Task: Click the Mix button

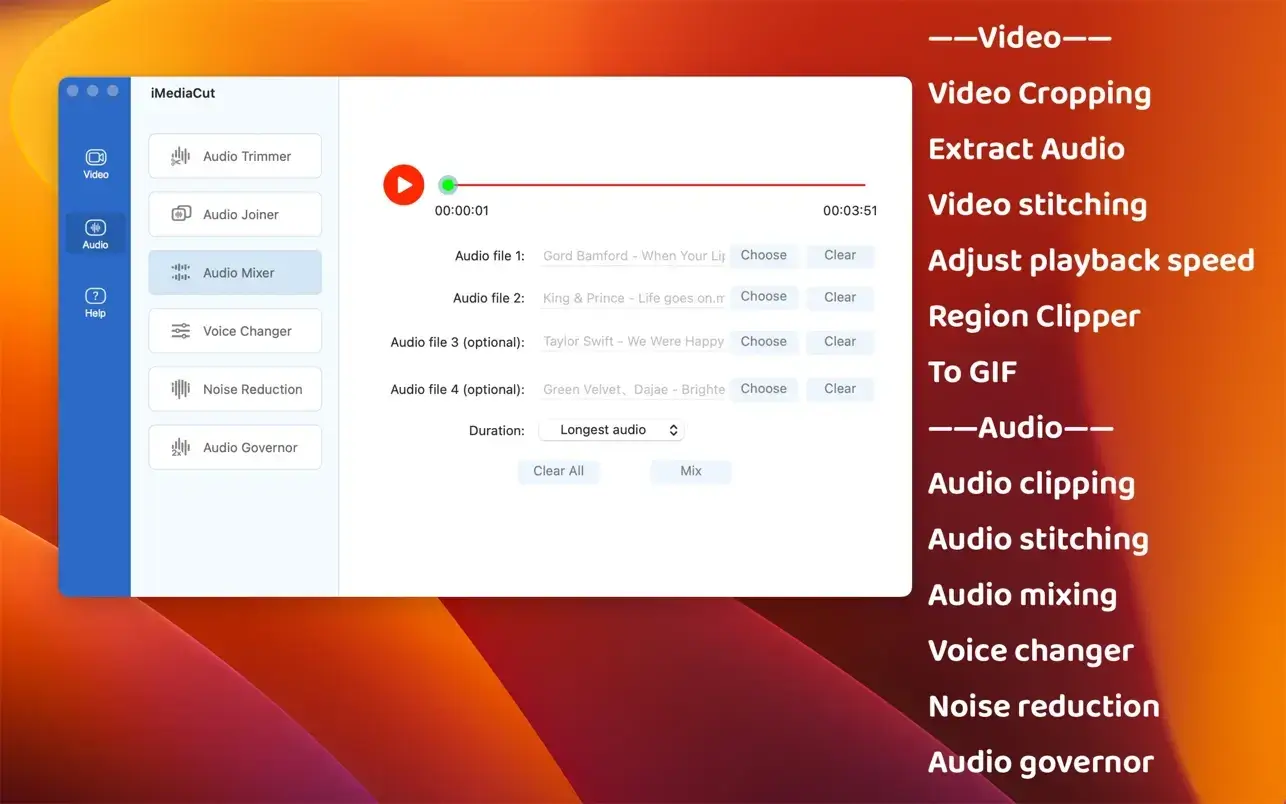Action: [690, 471]
